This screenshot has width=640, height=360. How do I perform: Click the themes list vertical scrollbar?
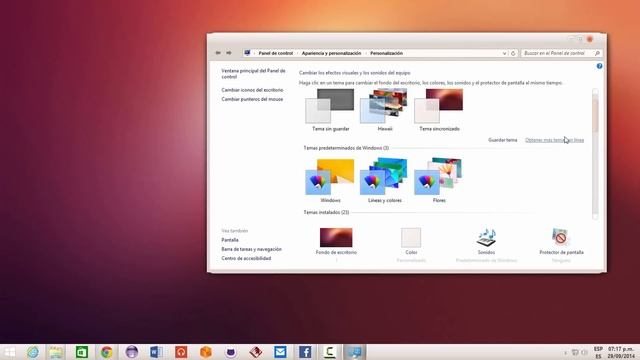pyautogui.click(x=595, y=154)
